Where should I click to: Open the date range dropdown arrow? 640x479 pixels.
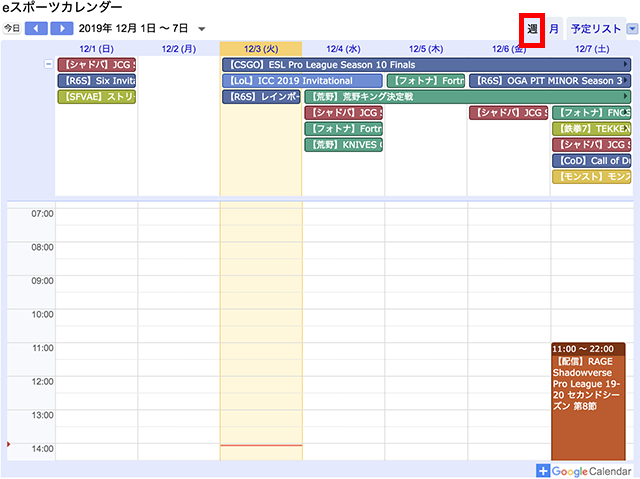click(201, 29)
